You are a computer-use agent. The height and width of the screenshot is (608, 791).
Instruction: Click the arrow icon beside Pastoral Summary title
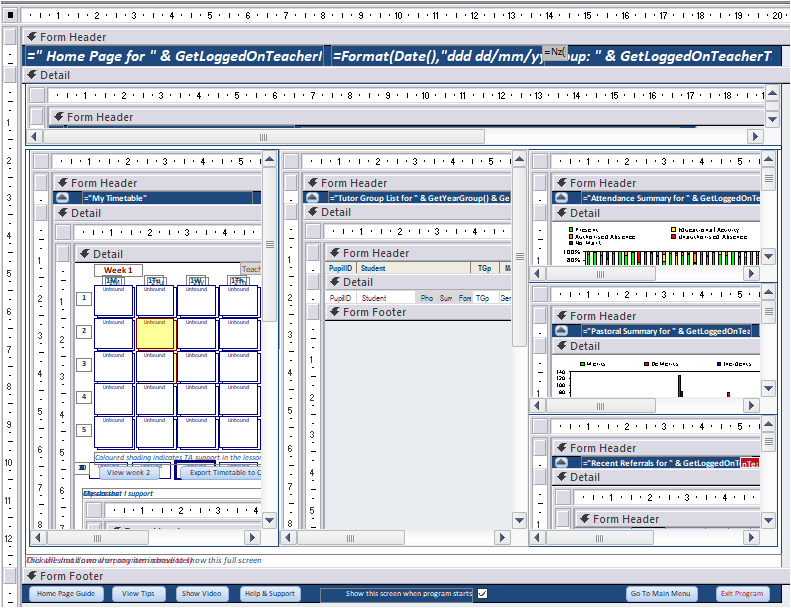(561, 330)
